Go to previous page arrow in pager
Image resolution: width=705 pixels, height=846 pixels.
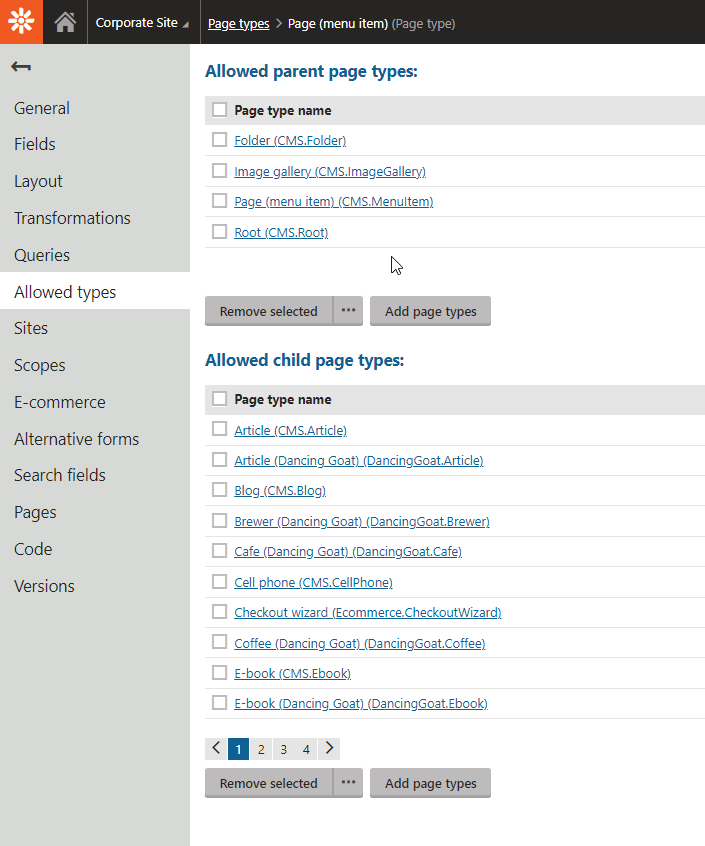(216, 748)
